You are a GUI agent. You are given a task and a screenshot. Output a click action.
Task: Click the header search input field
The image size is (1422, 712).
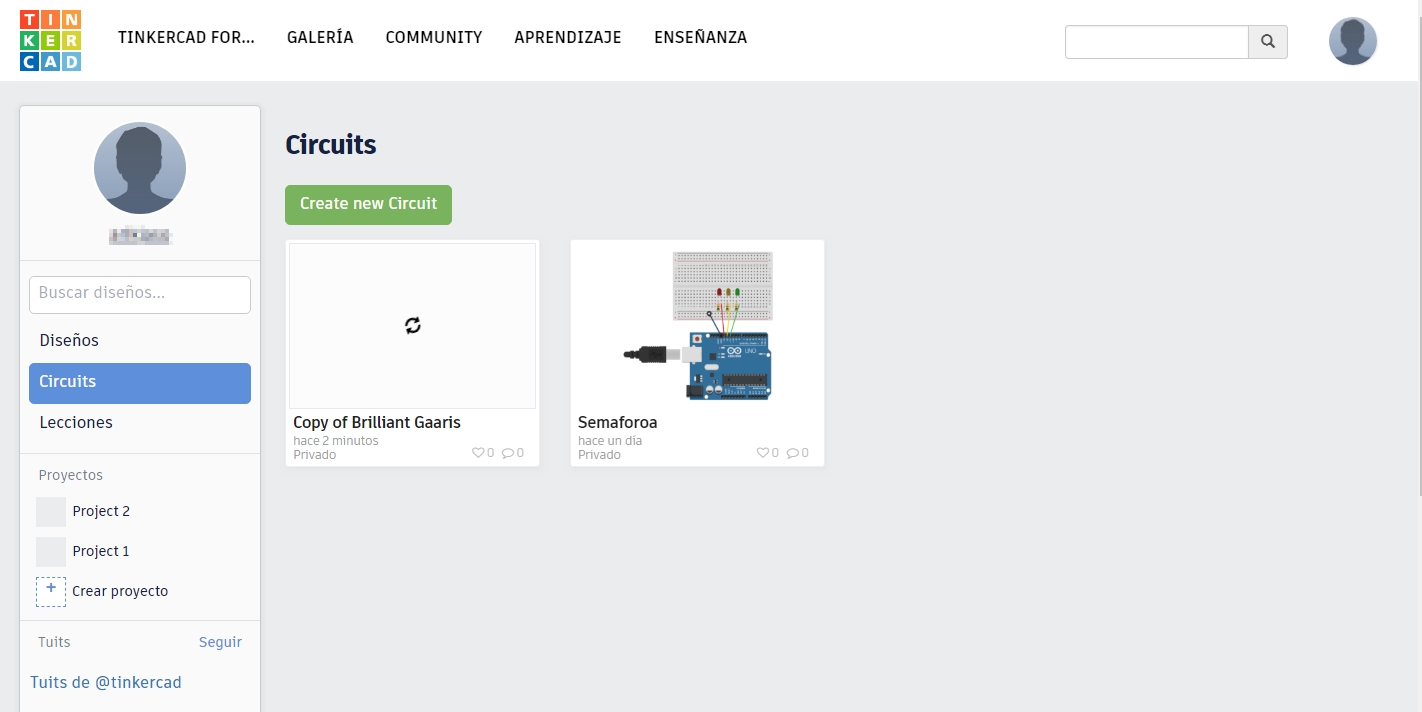click(x=1157, y=42)
